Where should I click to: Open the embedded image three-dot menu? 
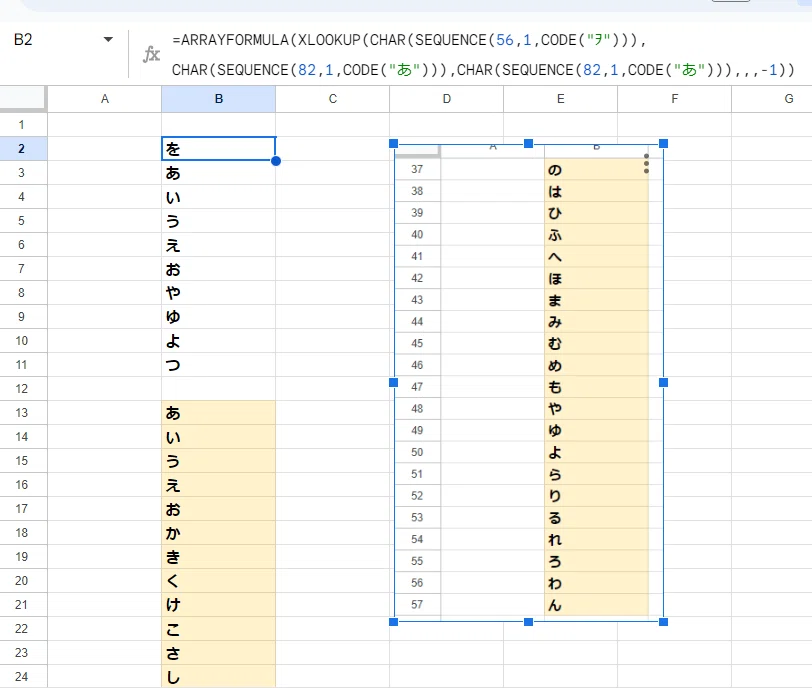tap(646, 164)
